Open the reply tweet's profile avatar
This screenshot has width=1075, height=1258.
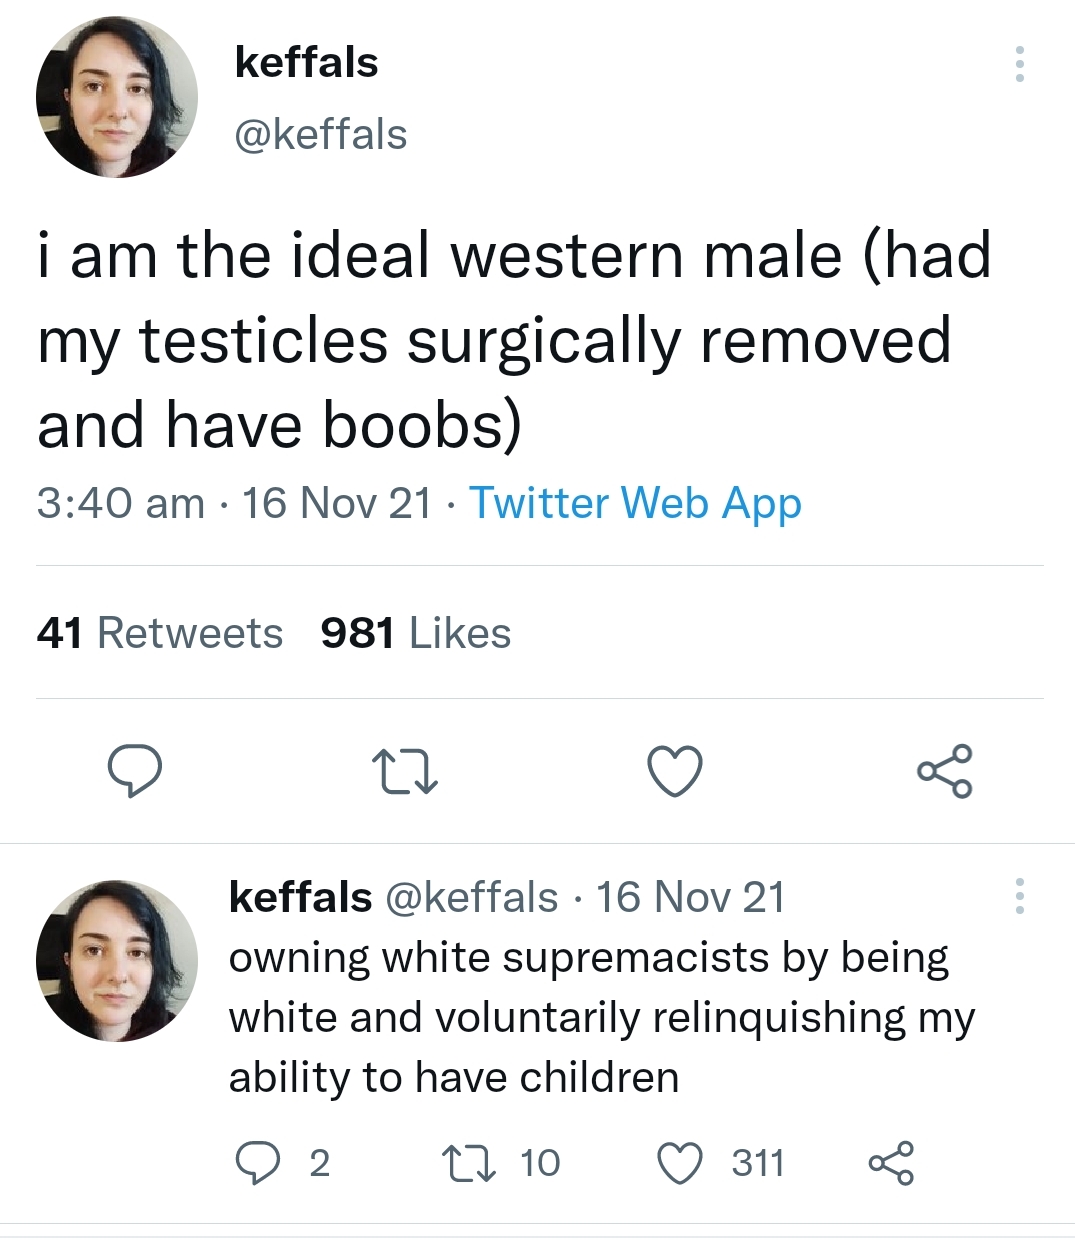pyautogui.click(x=117, y=961)
